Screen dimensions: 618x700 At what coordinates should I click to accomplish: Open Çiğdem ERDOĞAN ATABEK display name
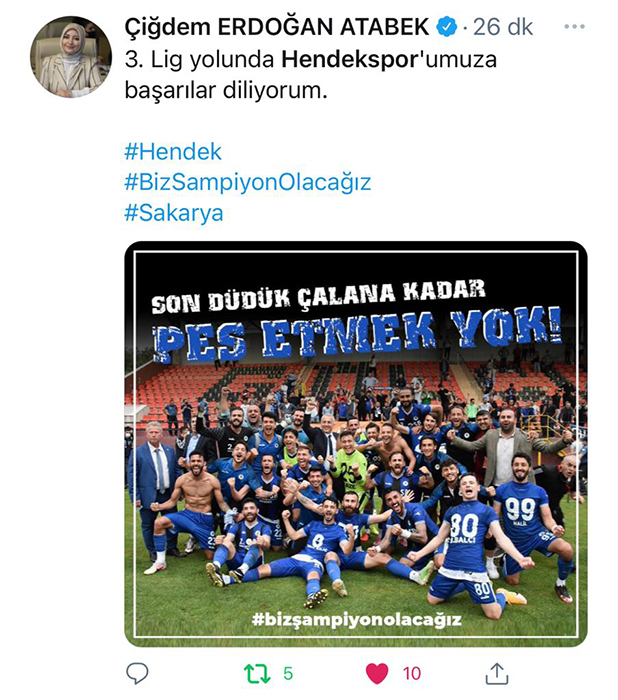[277, 27]
